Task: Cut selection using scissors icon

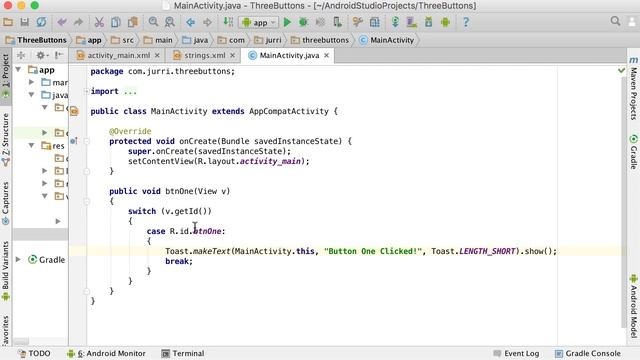Action: (99, 22)
